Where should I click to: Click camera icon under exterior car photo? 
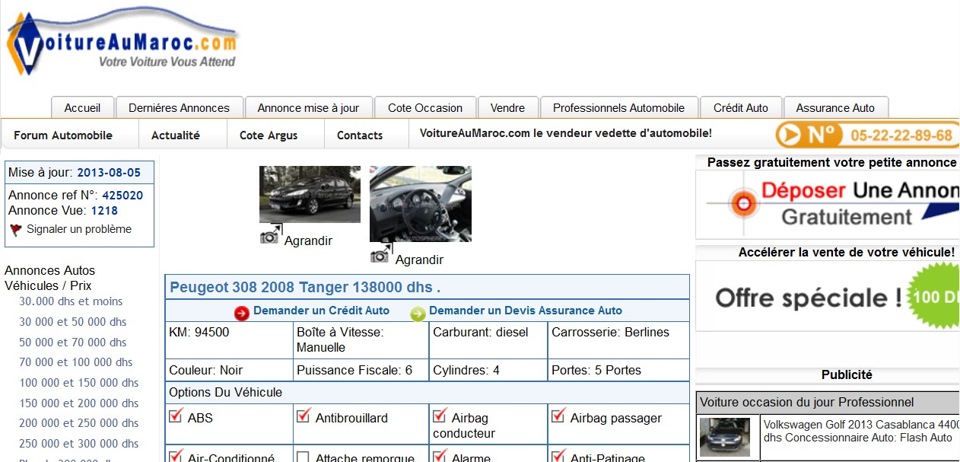click(x=270, y=235)
